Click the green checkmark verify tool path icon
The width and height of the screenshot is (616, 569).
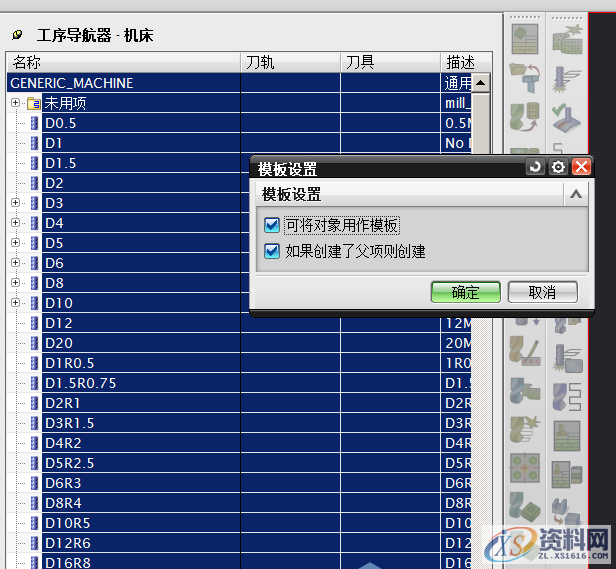566,117
